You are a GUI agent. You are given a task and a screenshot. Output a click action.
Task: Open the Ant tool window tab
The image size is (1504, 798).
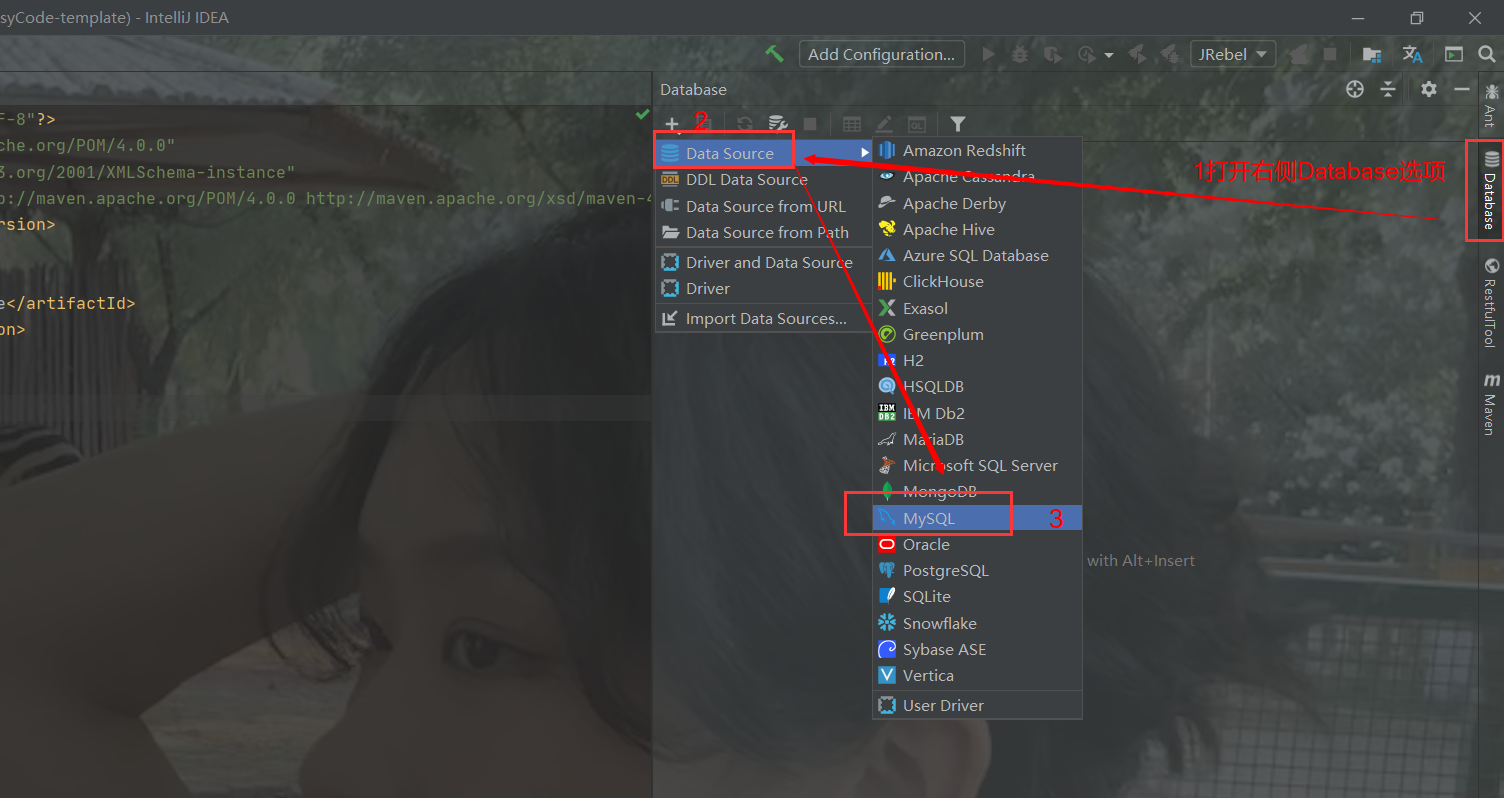point(1490,105)
